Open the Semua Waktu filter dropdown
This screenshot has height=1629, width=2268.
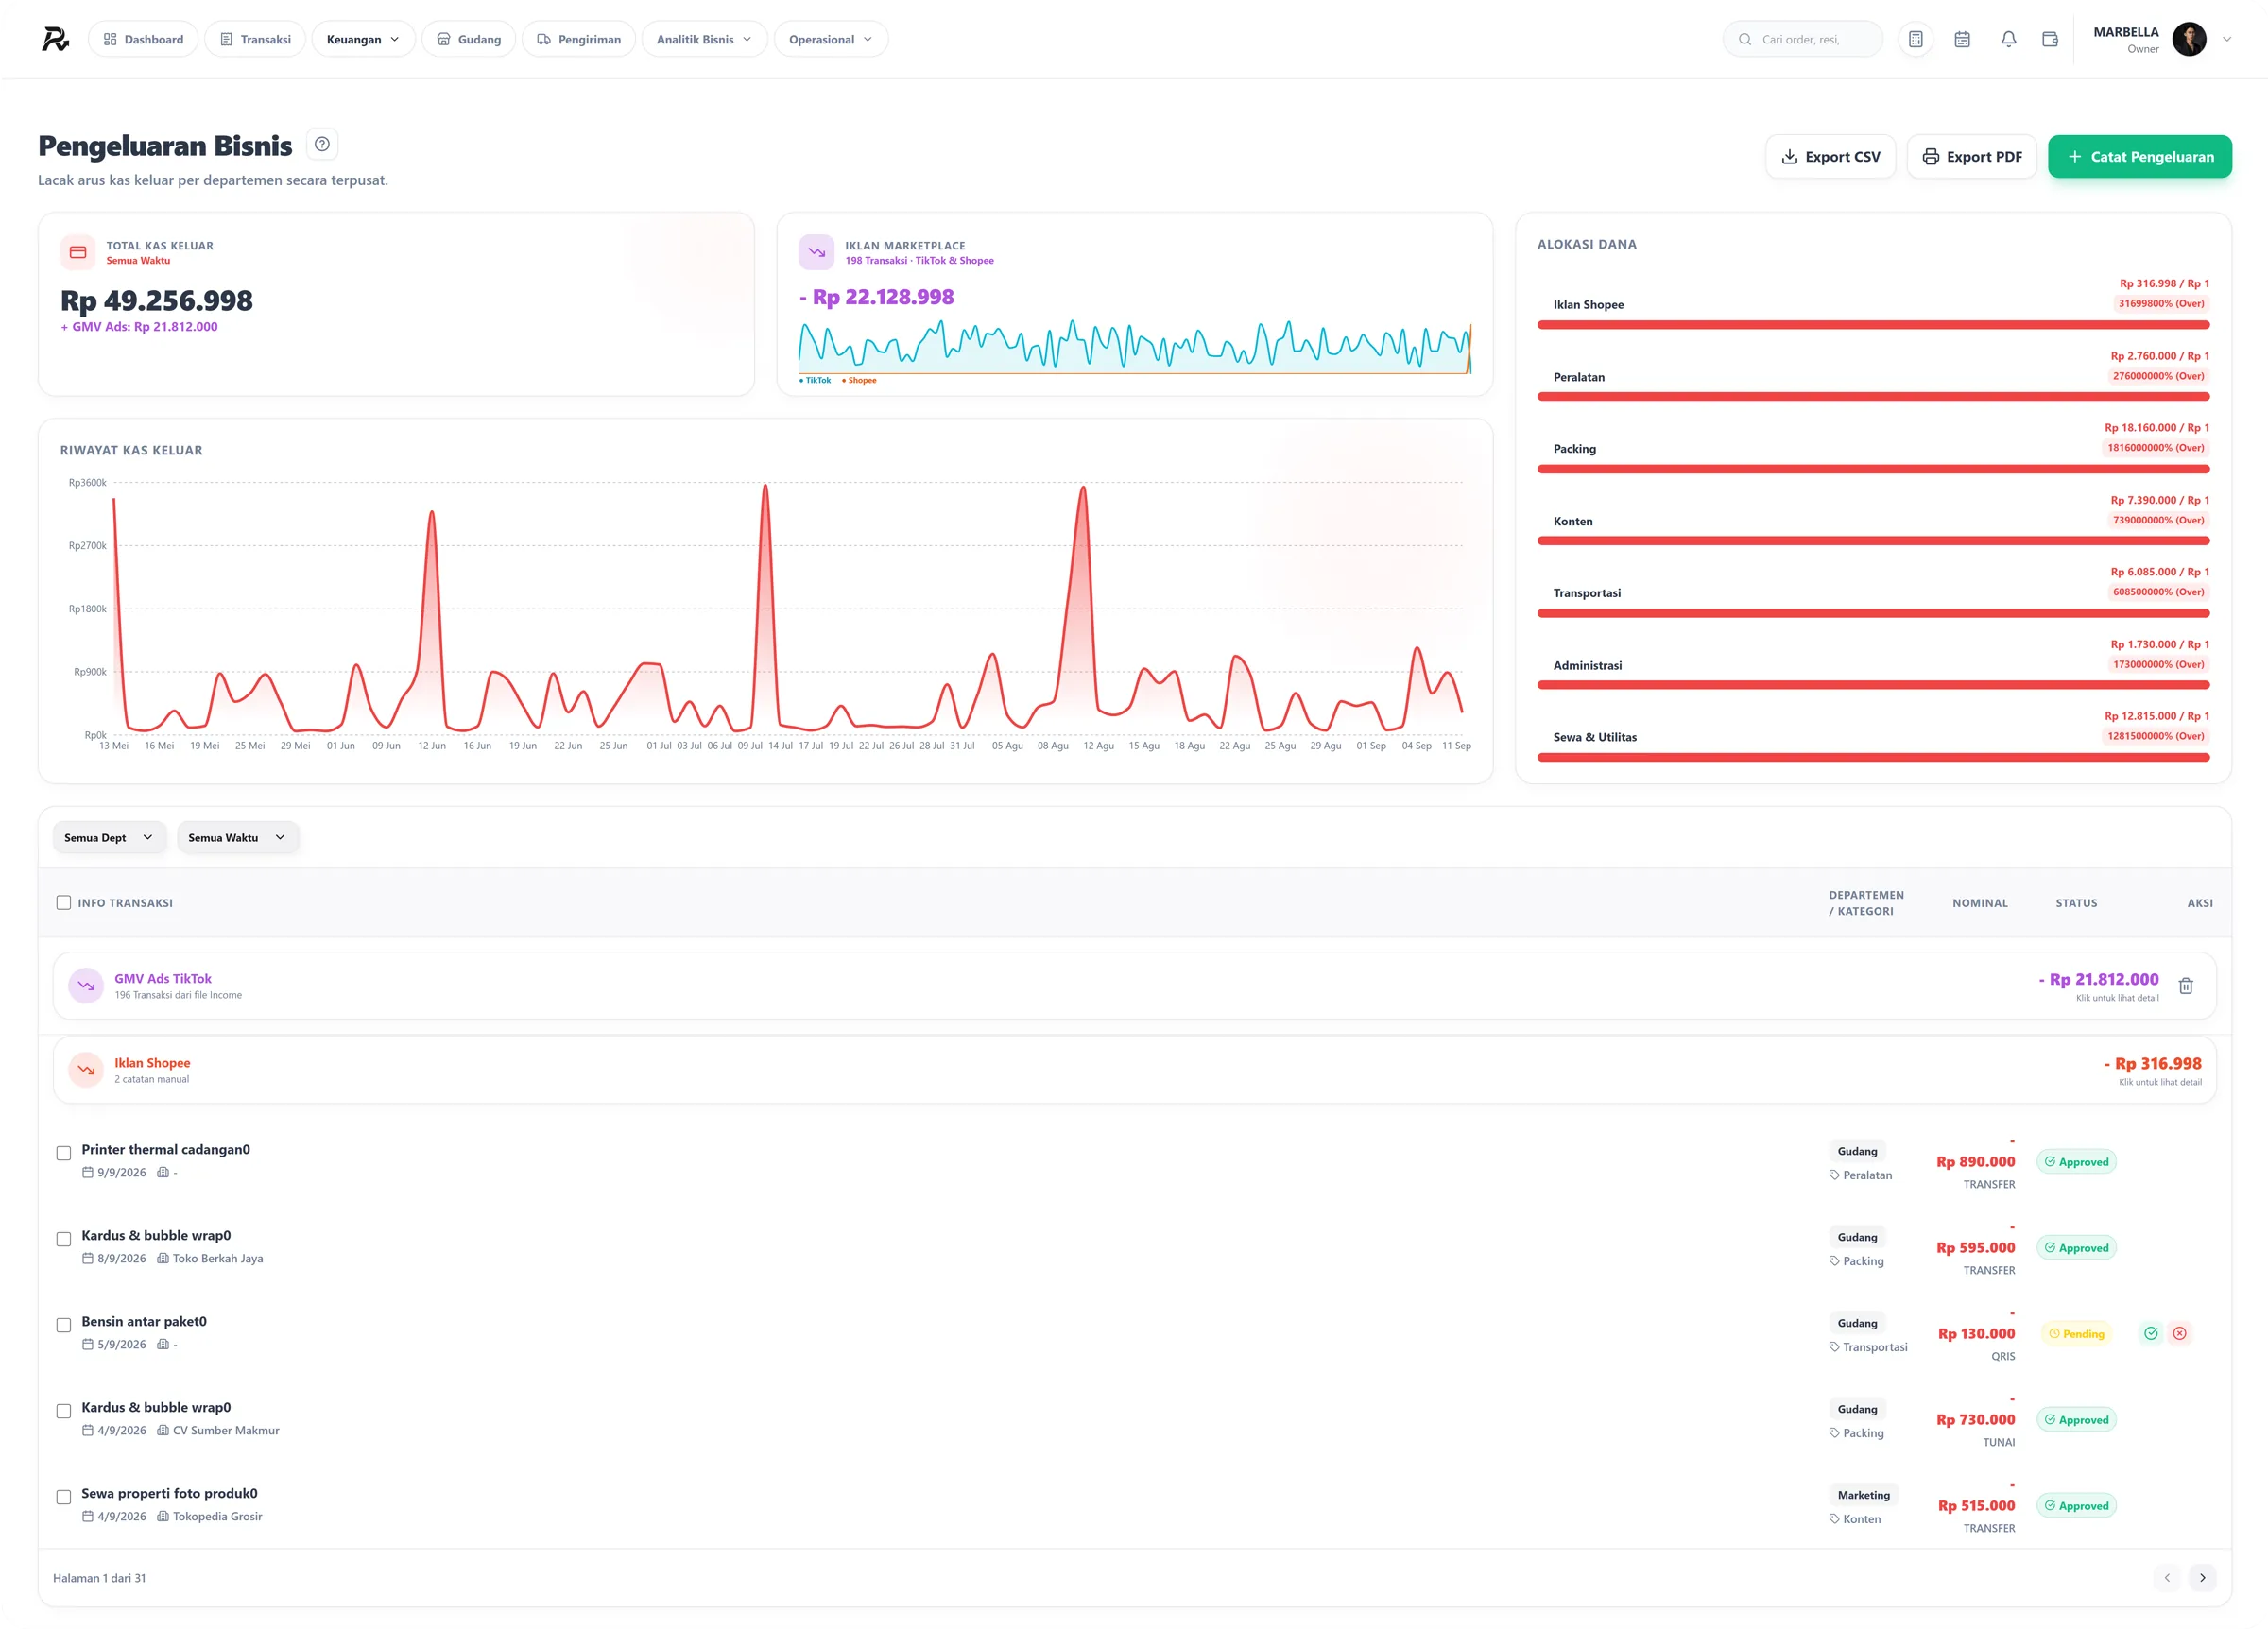coord(238,838)
